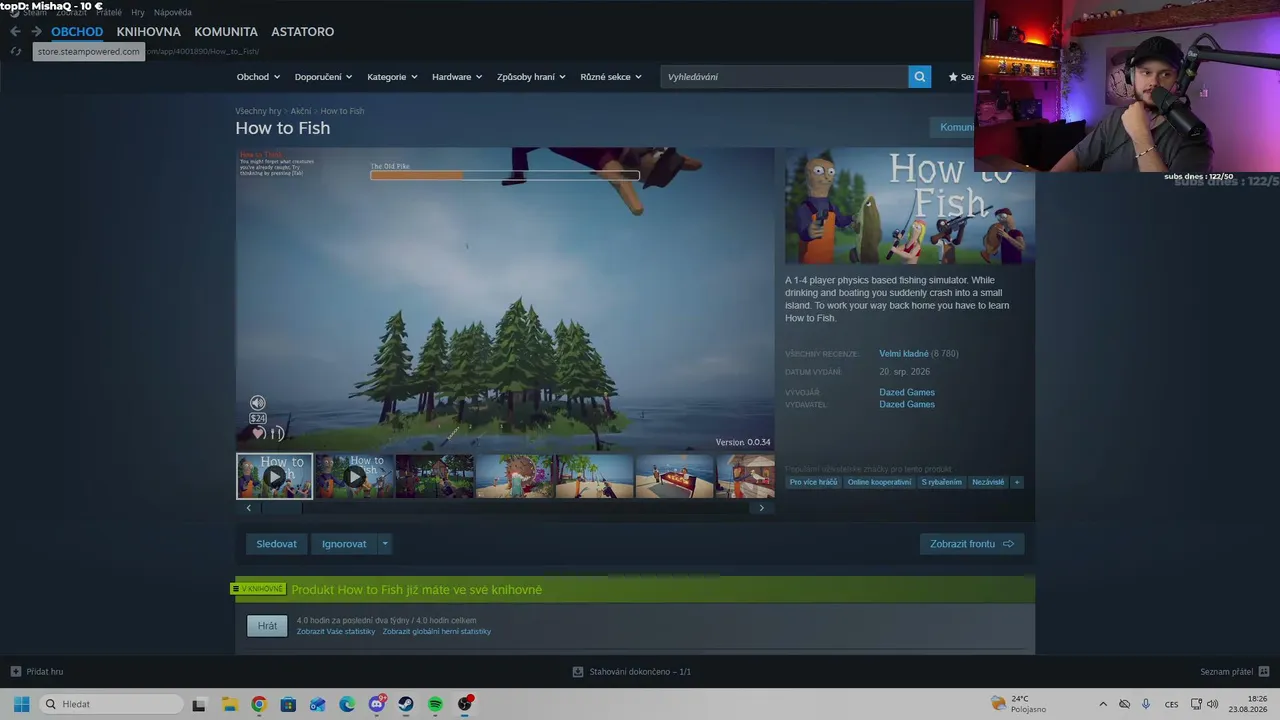Switch to the KOMUNITA tab
This screenshot has height=720, width=1280.
point(226,32)
